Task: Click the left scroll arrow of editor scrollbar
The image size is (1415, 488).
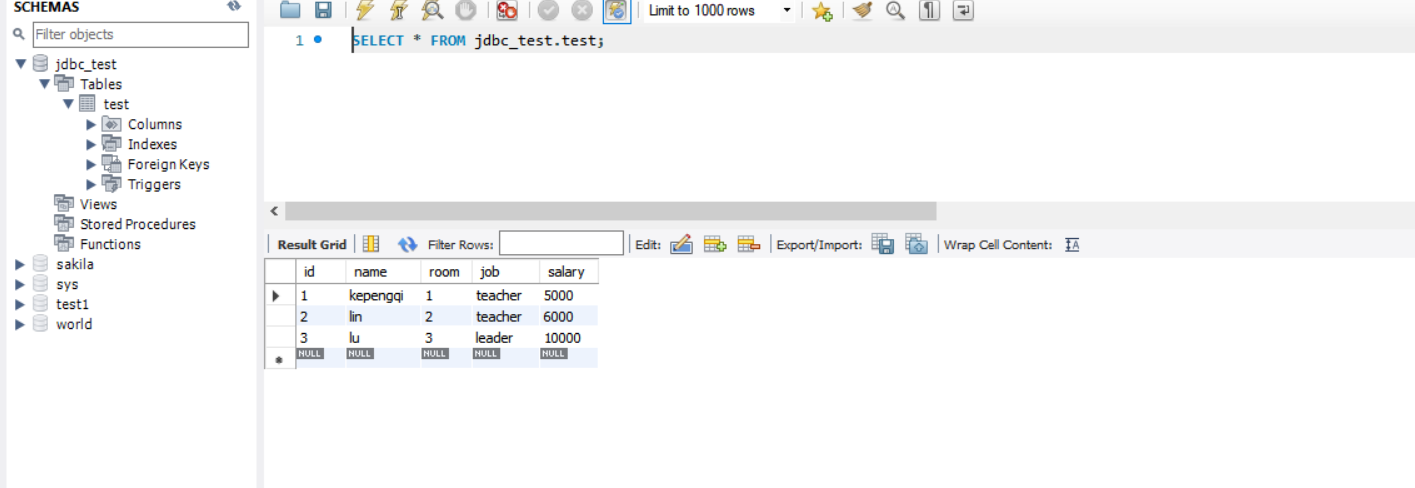Action: [x=274, y=211]
